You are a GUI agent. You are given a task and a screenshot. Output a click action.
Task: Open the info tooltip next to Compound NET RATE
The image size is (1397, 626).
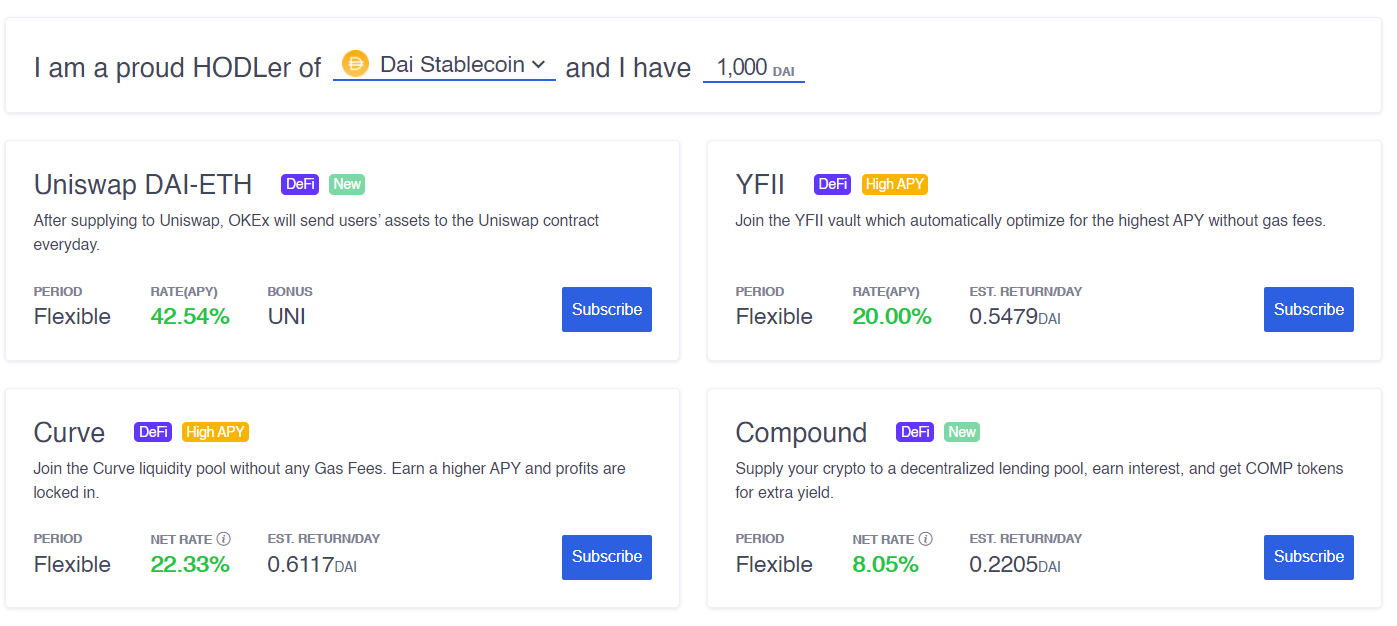point(925,537)
